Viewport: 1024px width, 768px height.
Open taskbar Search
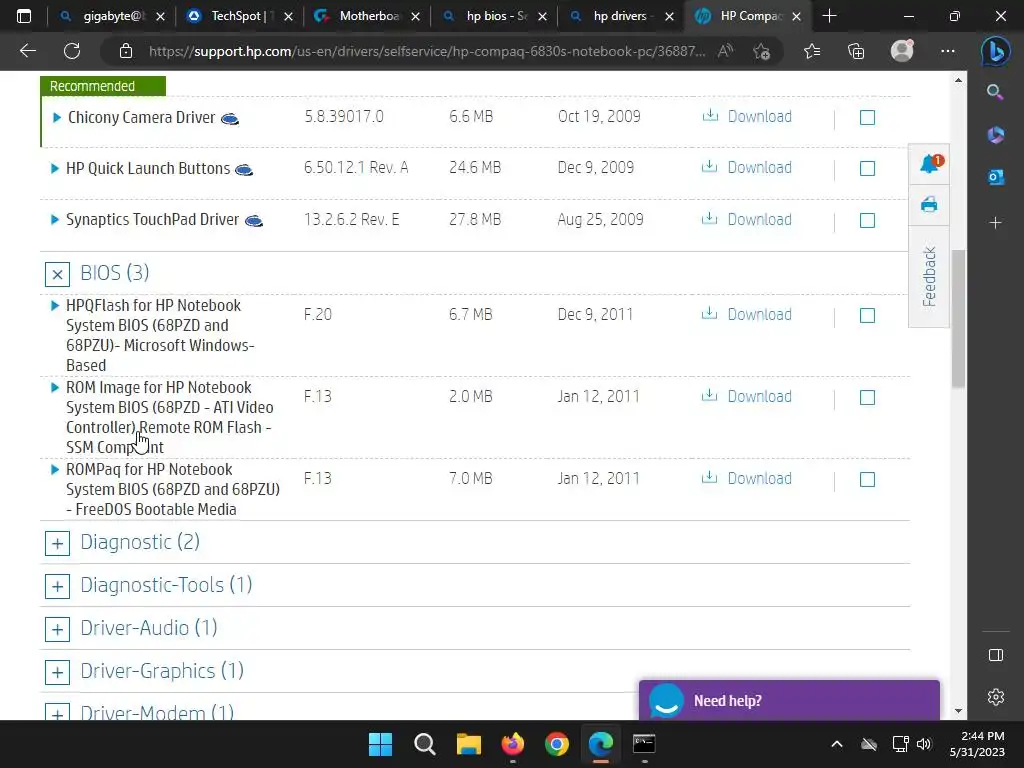coord(424,744)
